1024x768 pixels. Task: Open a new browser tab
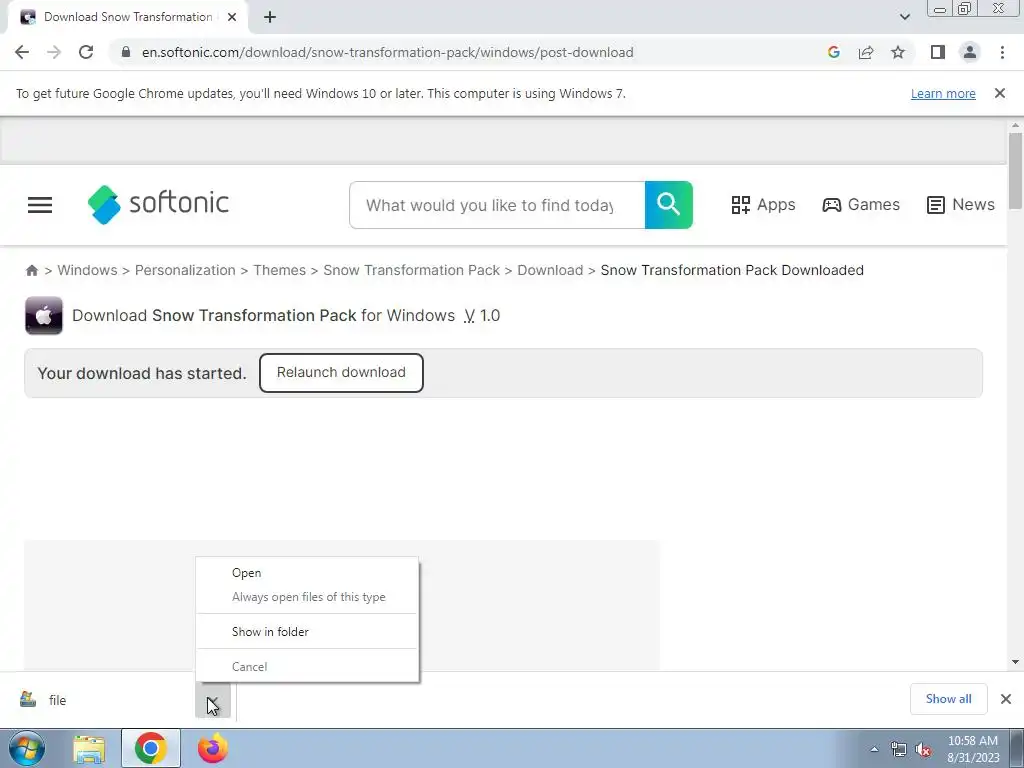tap(270, 18)
